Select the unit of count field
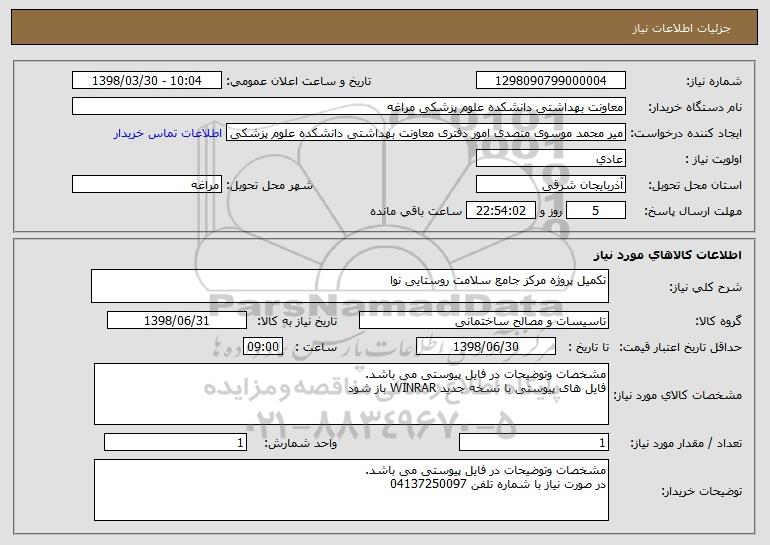This screenshot has height=545, width=770. [175, 442]
